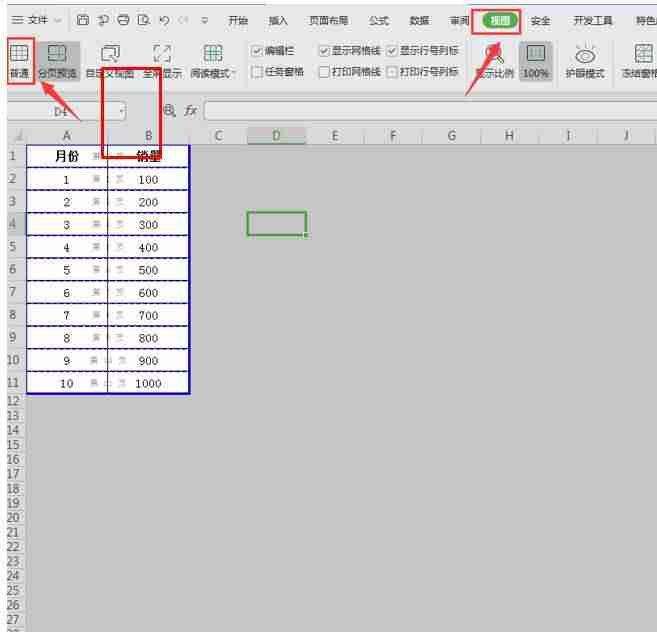Image resolution: width=657 pixels, height=632 pixels.
Task: Click cell with value 500
Action: point(148,270)
